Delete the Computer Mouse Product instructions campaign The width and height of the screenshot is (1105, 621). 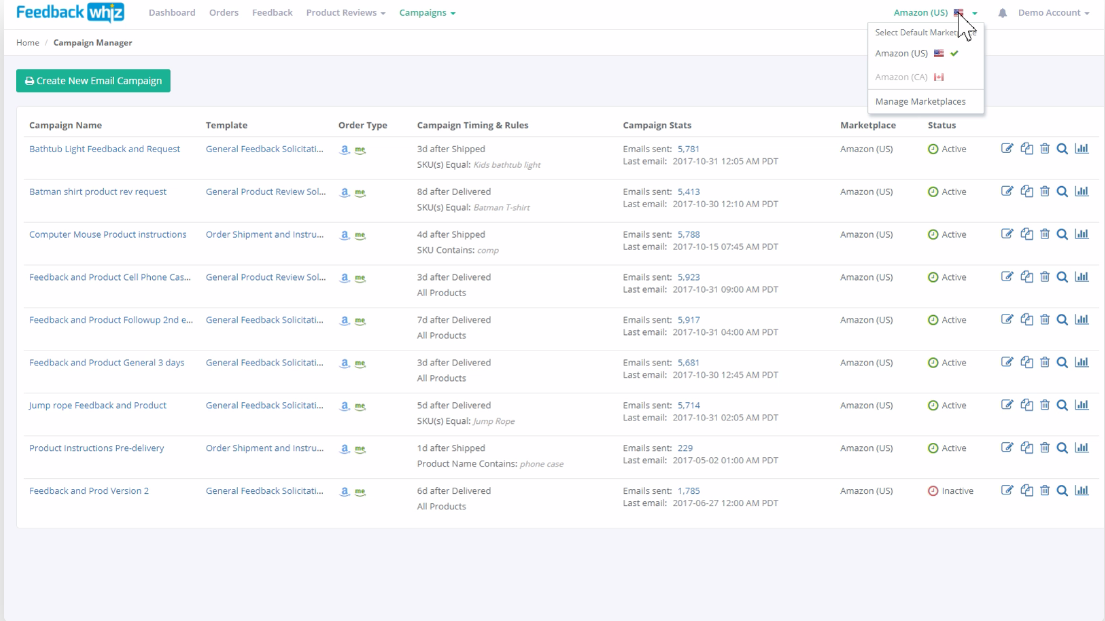(1044, 234)
